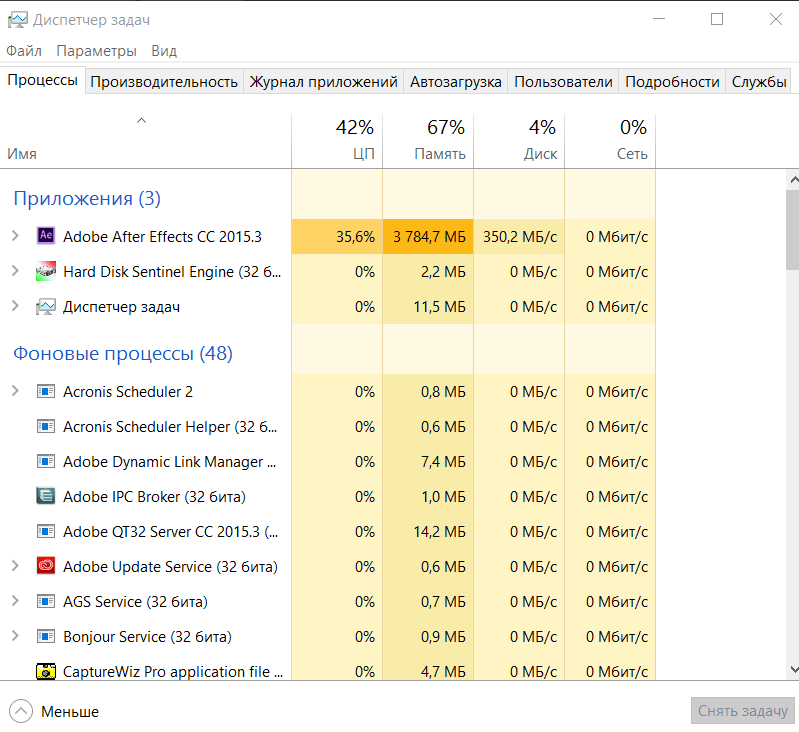The image size is (799, 732).
Task: Open the Автозагрузка tab
Action: point(455,82)
